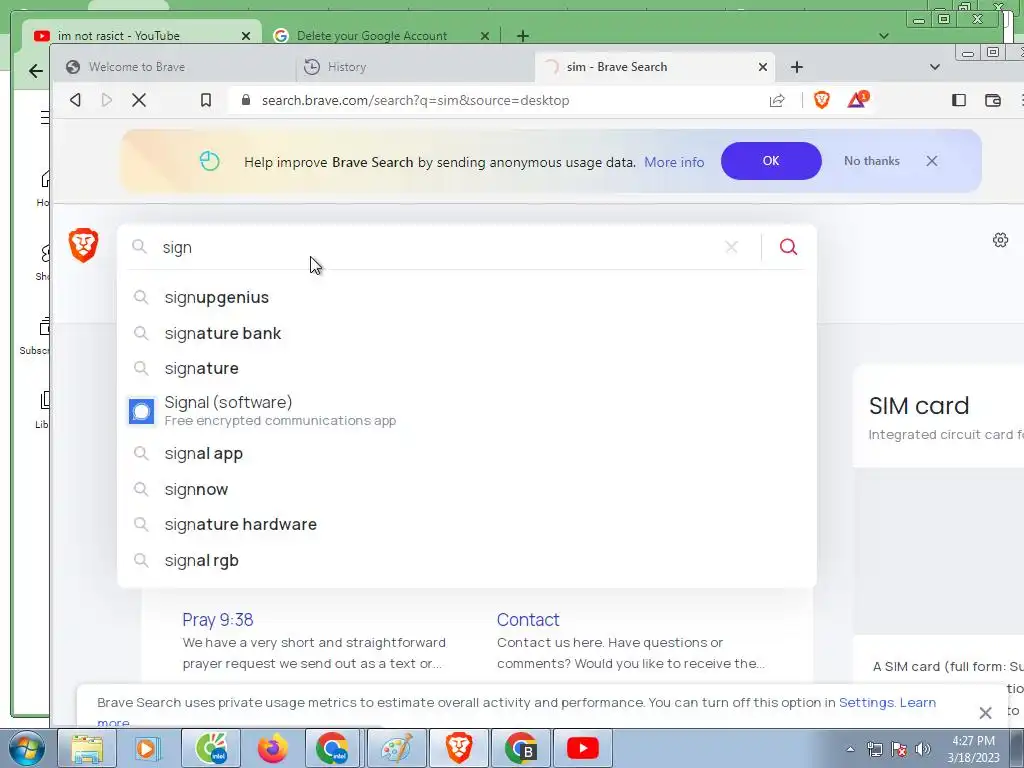Image resolution: width=1024 pixels, height=768 pixels.
Task: Click the lock icon in address bar
Action: pyautogui.click(x=246, y=100)
